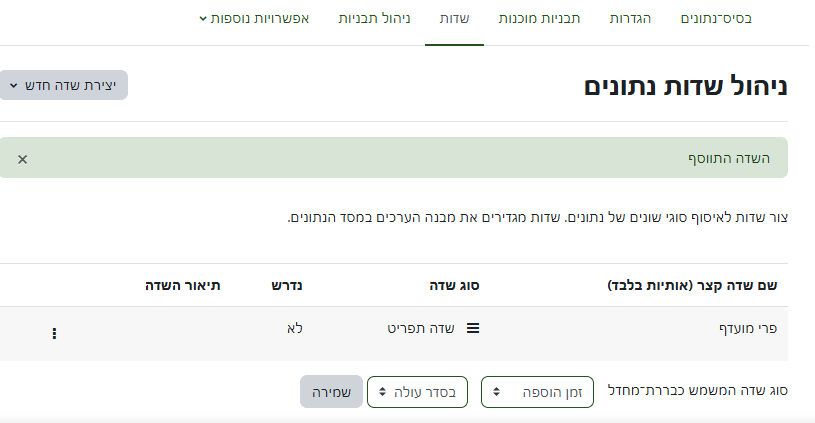
Task: Click the 'סוג שדה' column header
Action: 458,285
